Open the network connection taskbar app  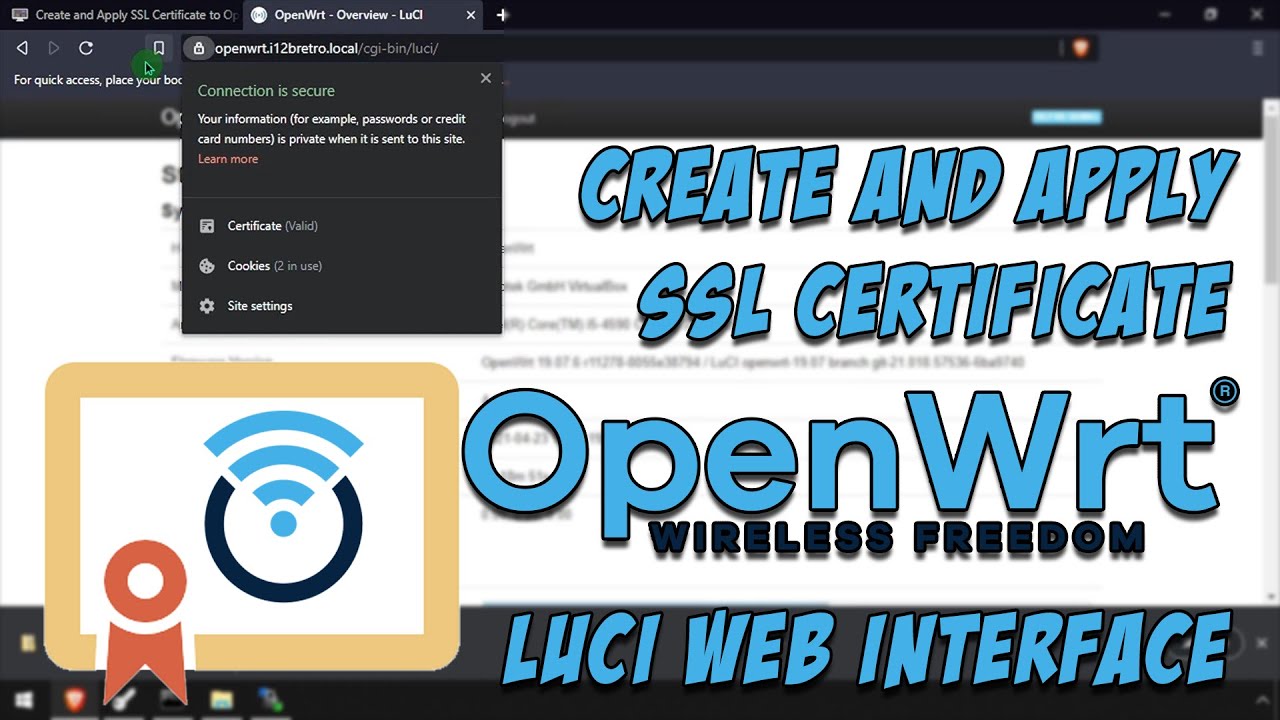(269, 699)
